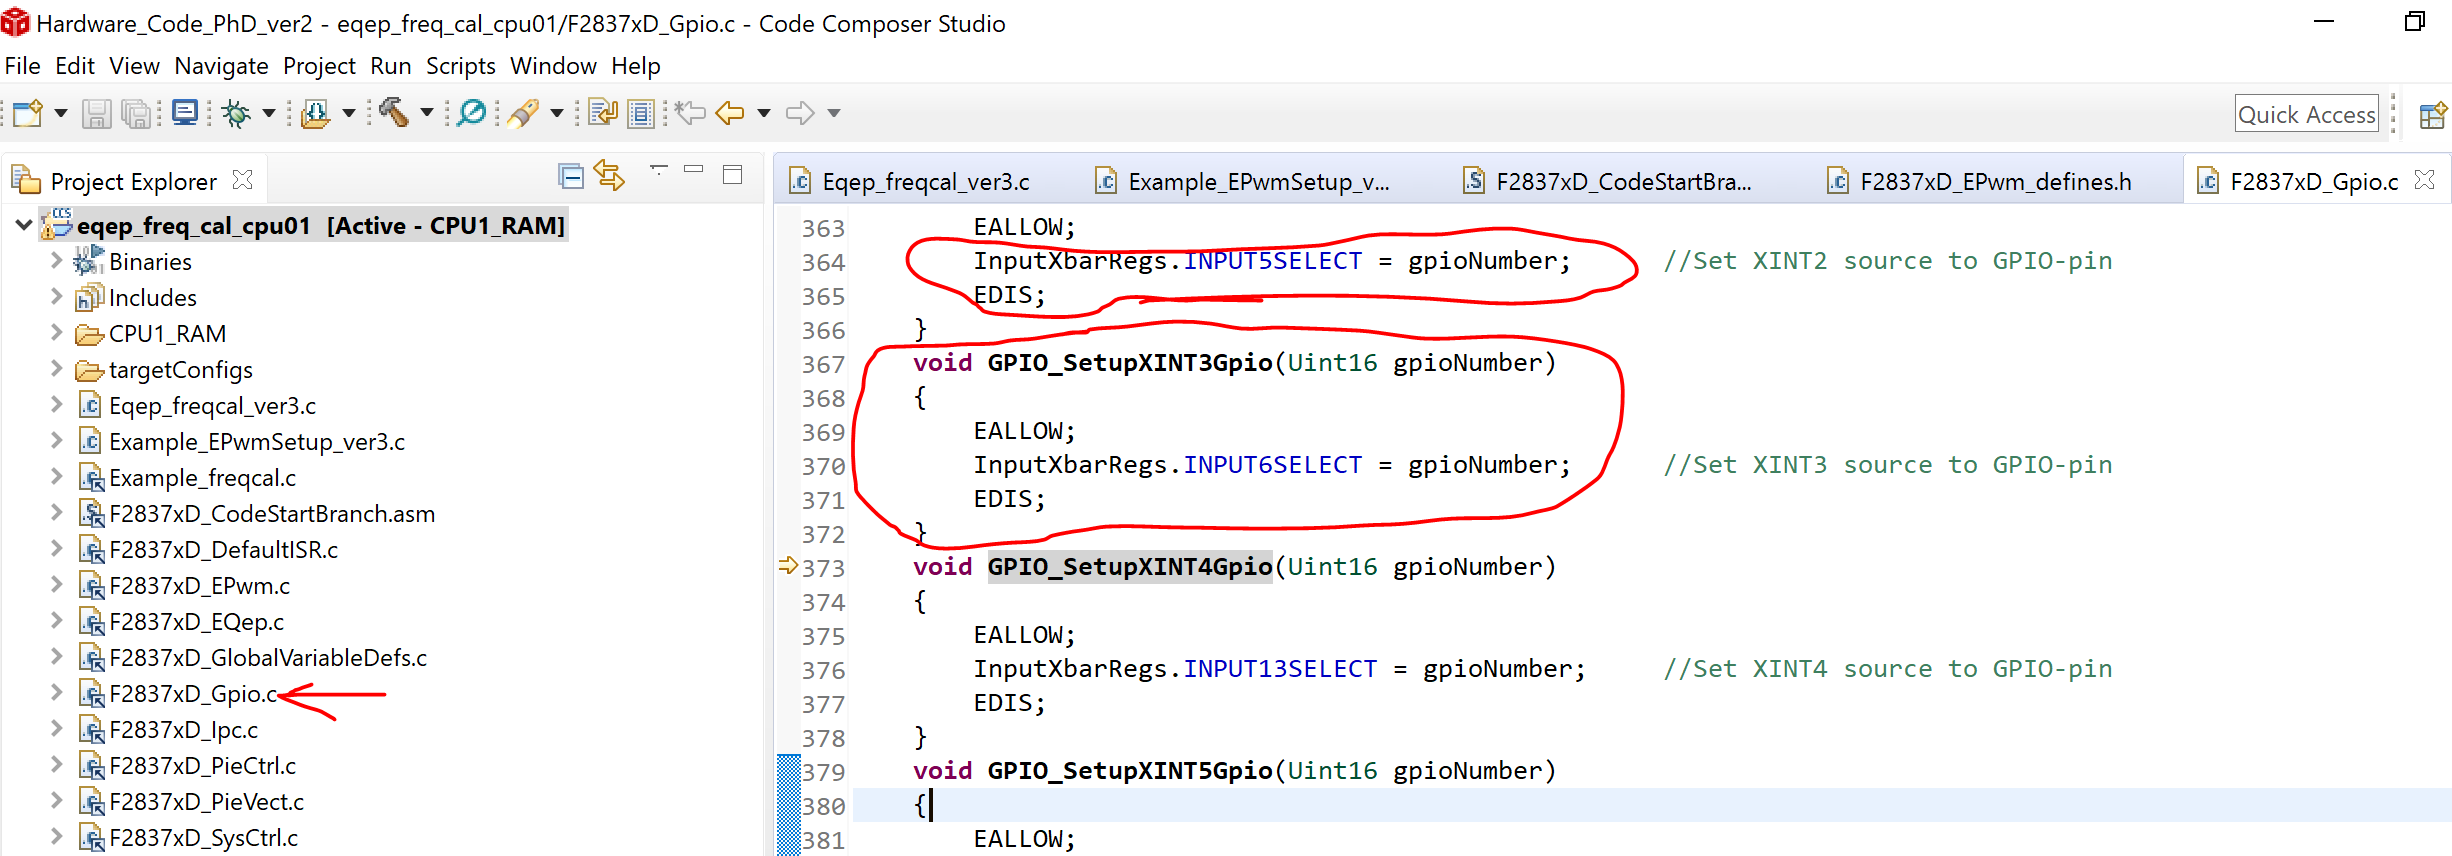The width and height of the screenshot is (2452, 856).
Task: Close the F2837xD_Gpio.c editor tab
Action: coord(2424,180)
